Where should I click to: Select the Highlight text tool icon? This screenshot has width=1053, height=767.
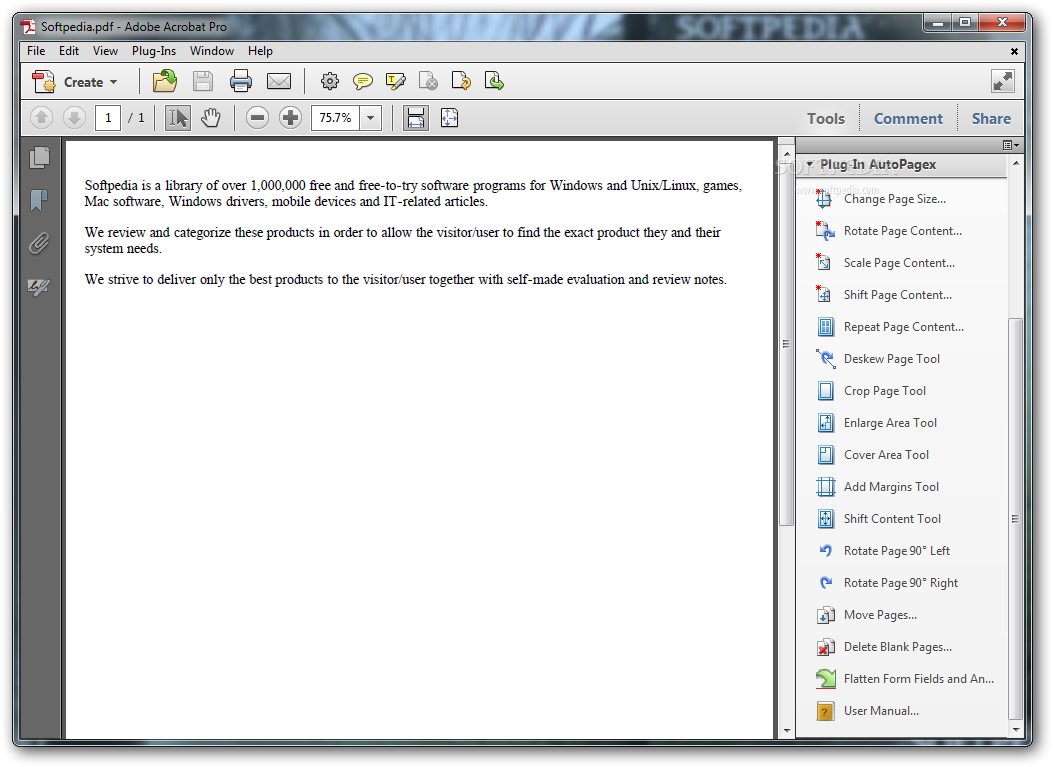(x=396, y=81)
